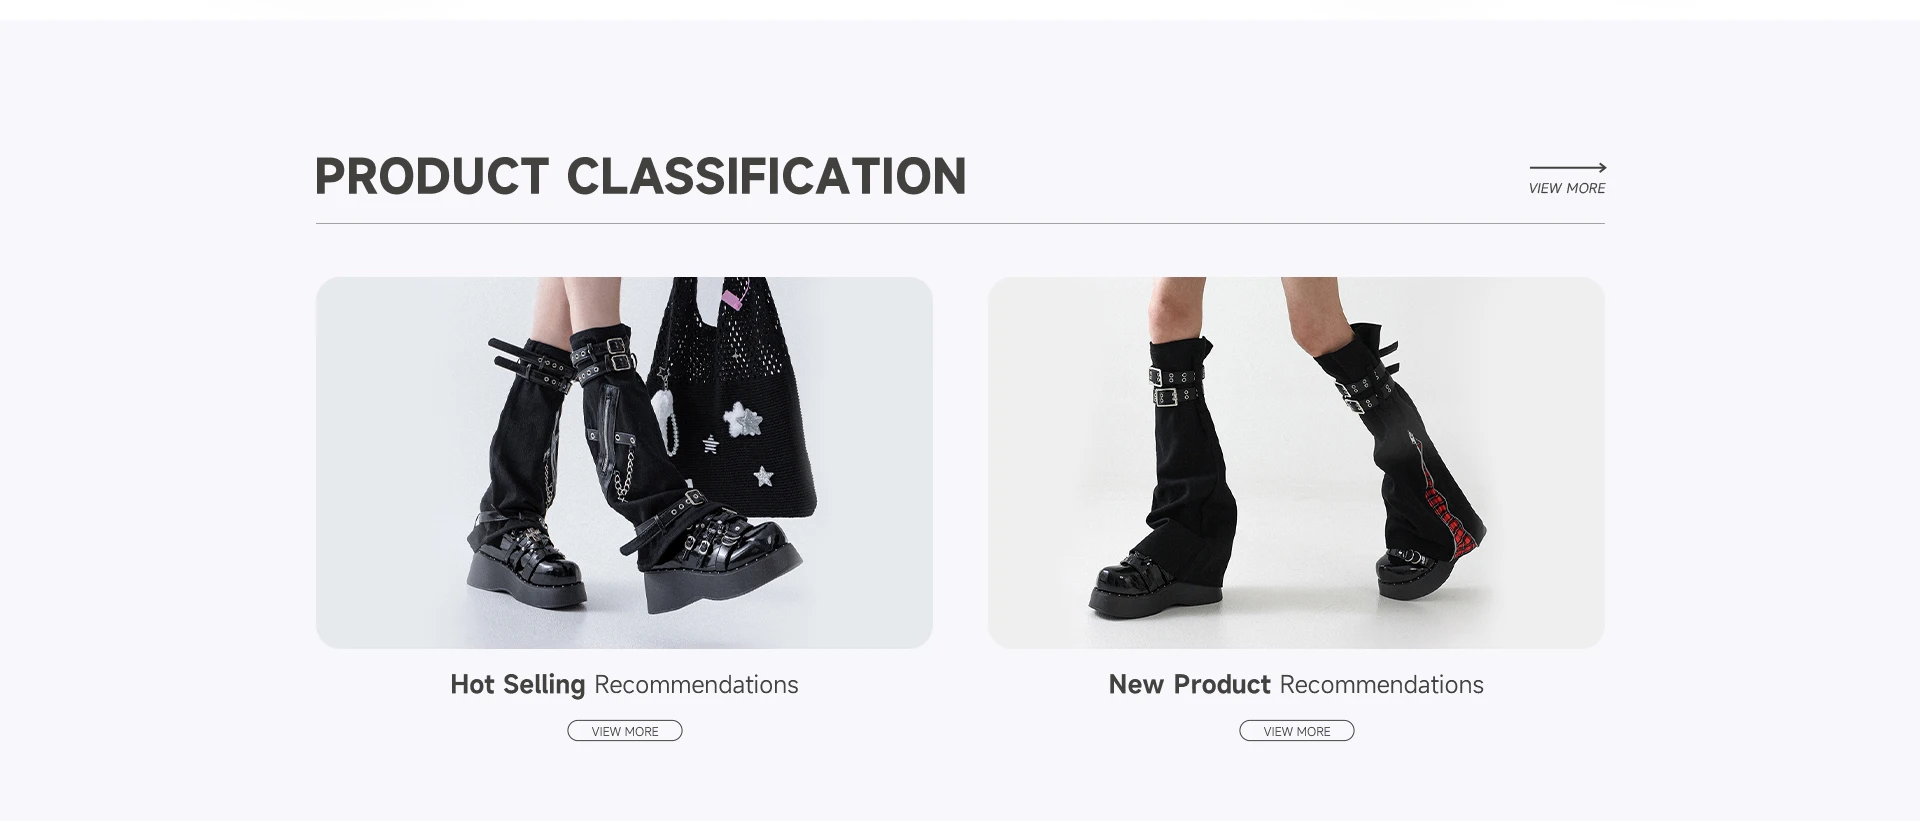Viewport: 1920px width, 821px height.
Task: Click the silver chain on Hot Selling leg warmer
Action: tap(622, 475)
